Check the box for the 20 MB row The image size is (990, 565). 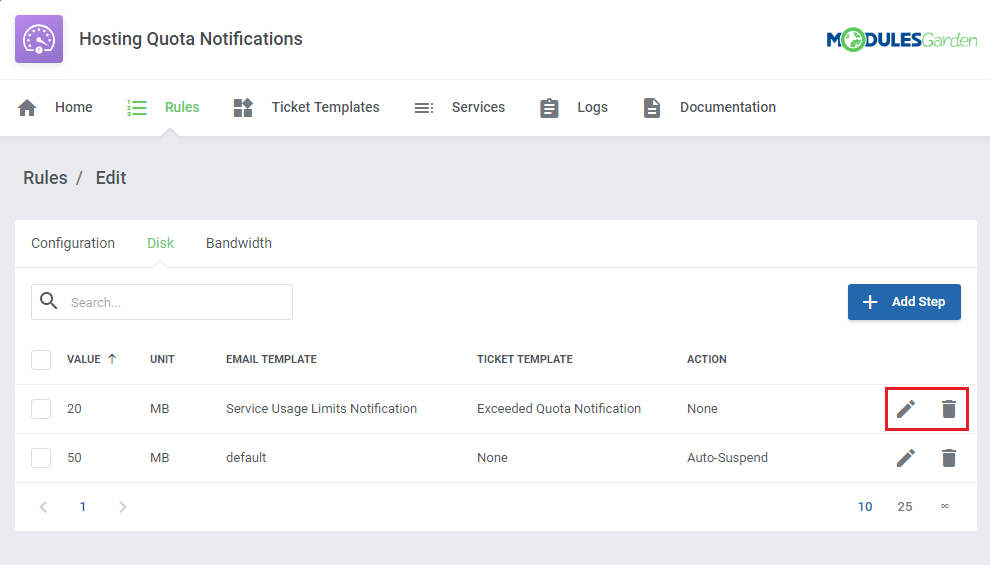pyautogui.click(x=41, y=409)
